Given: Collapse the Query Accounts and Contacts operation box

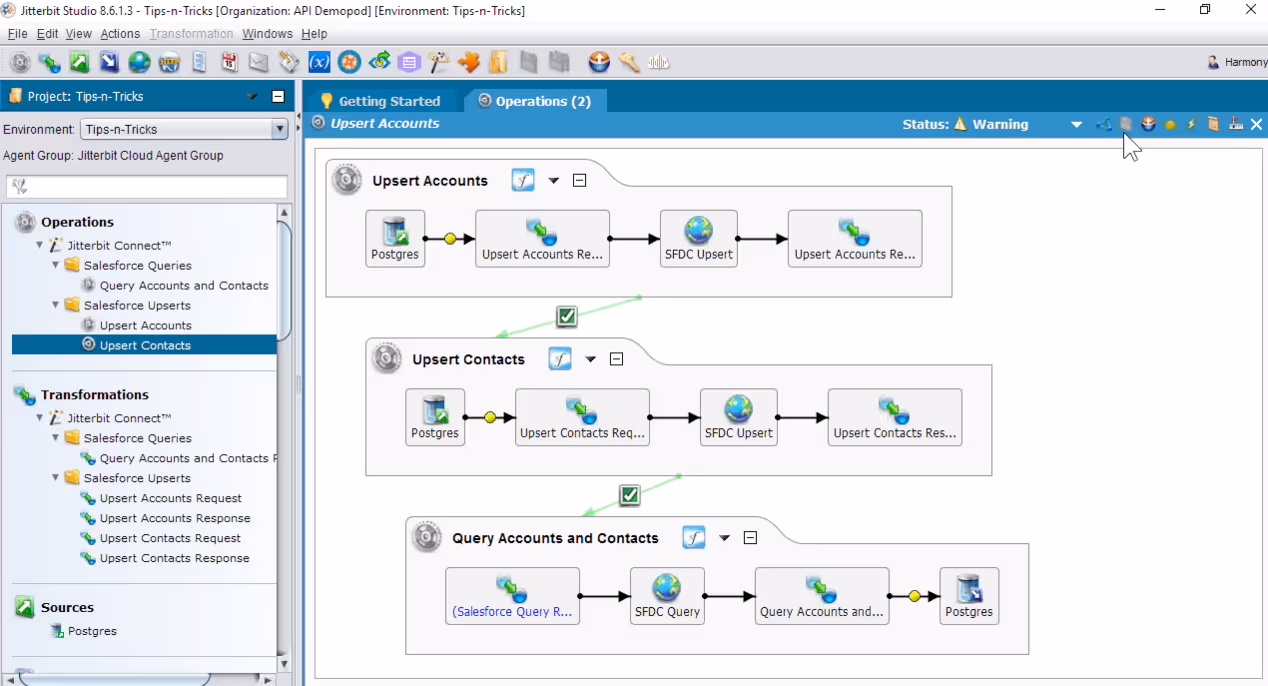Looking at the screenshot, I should coord(750,538).
